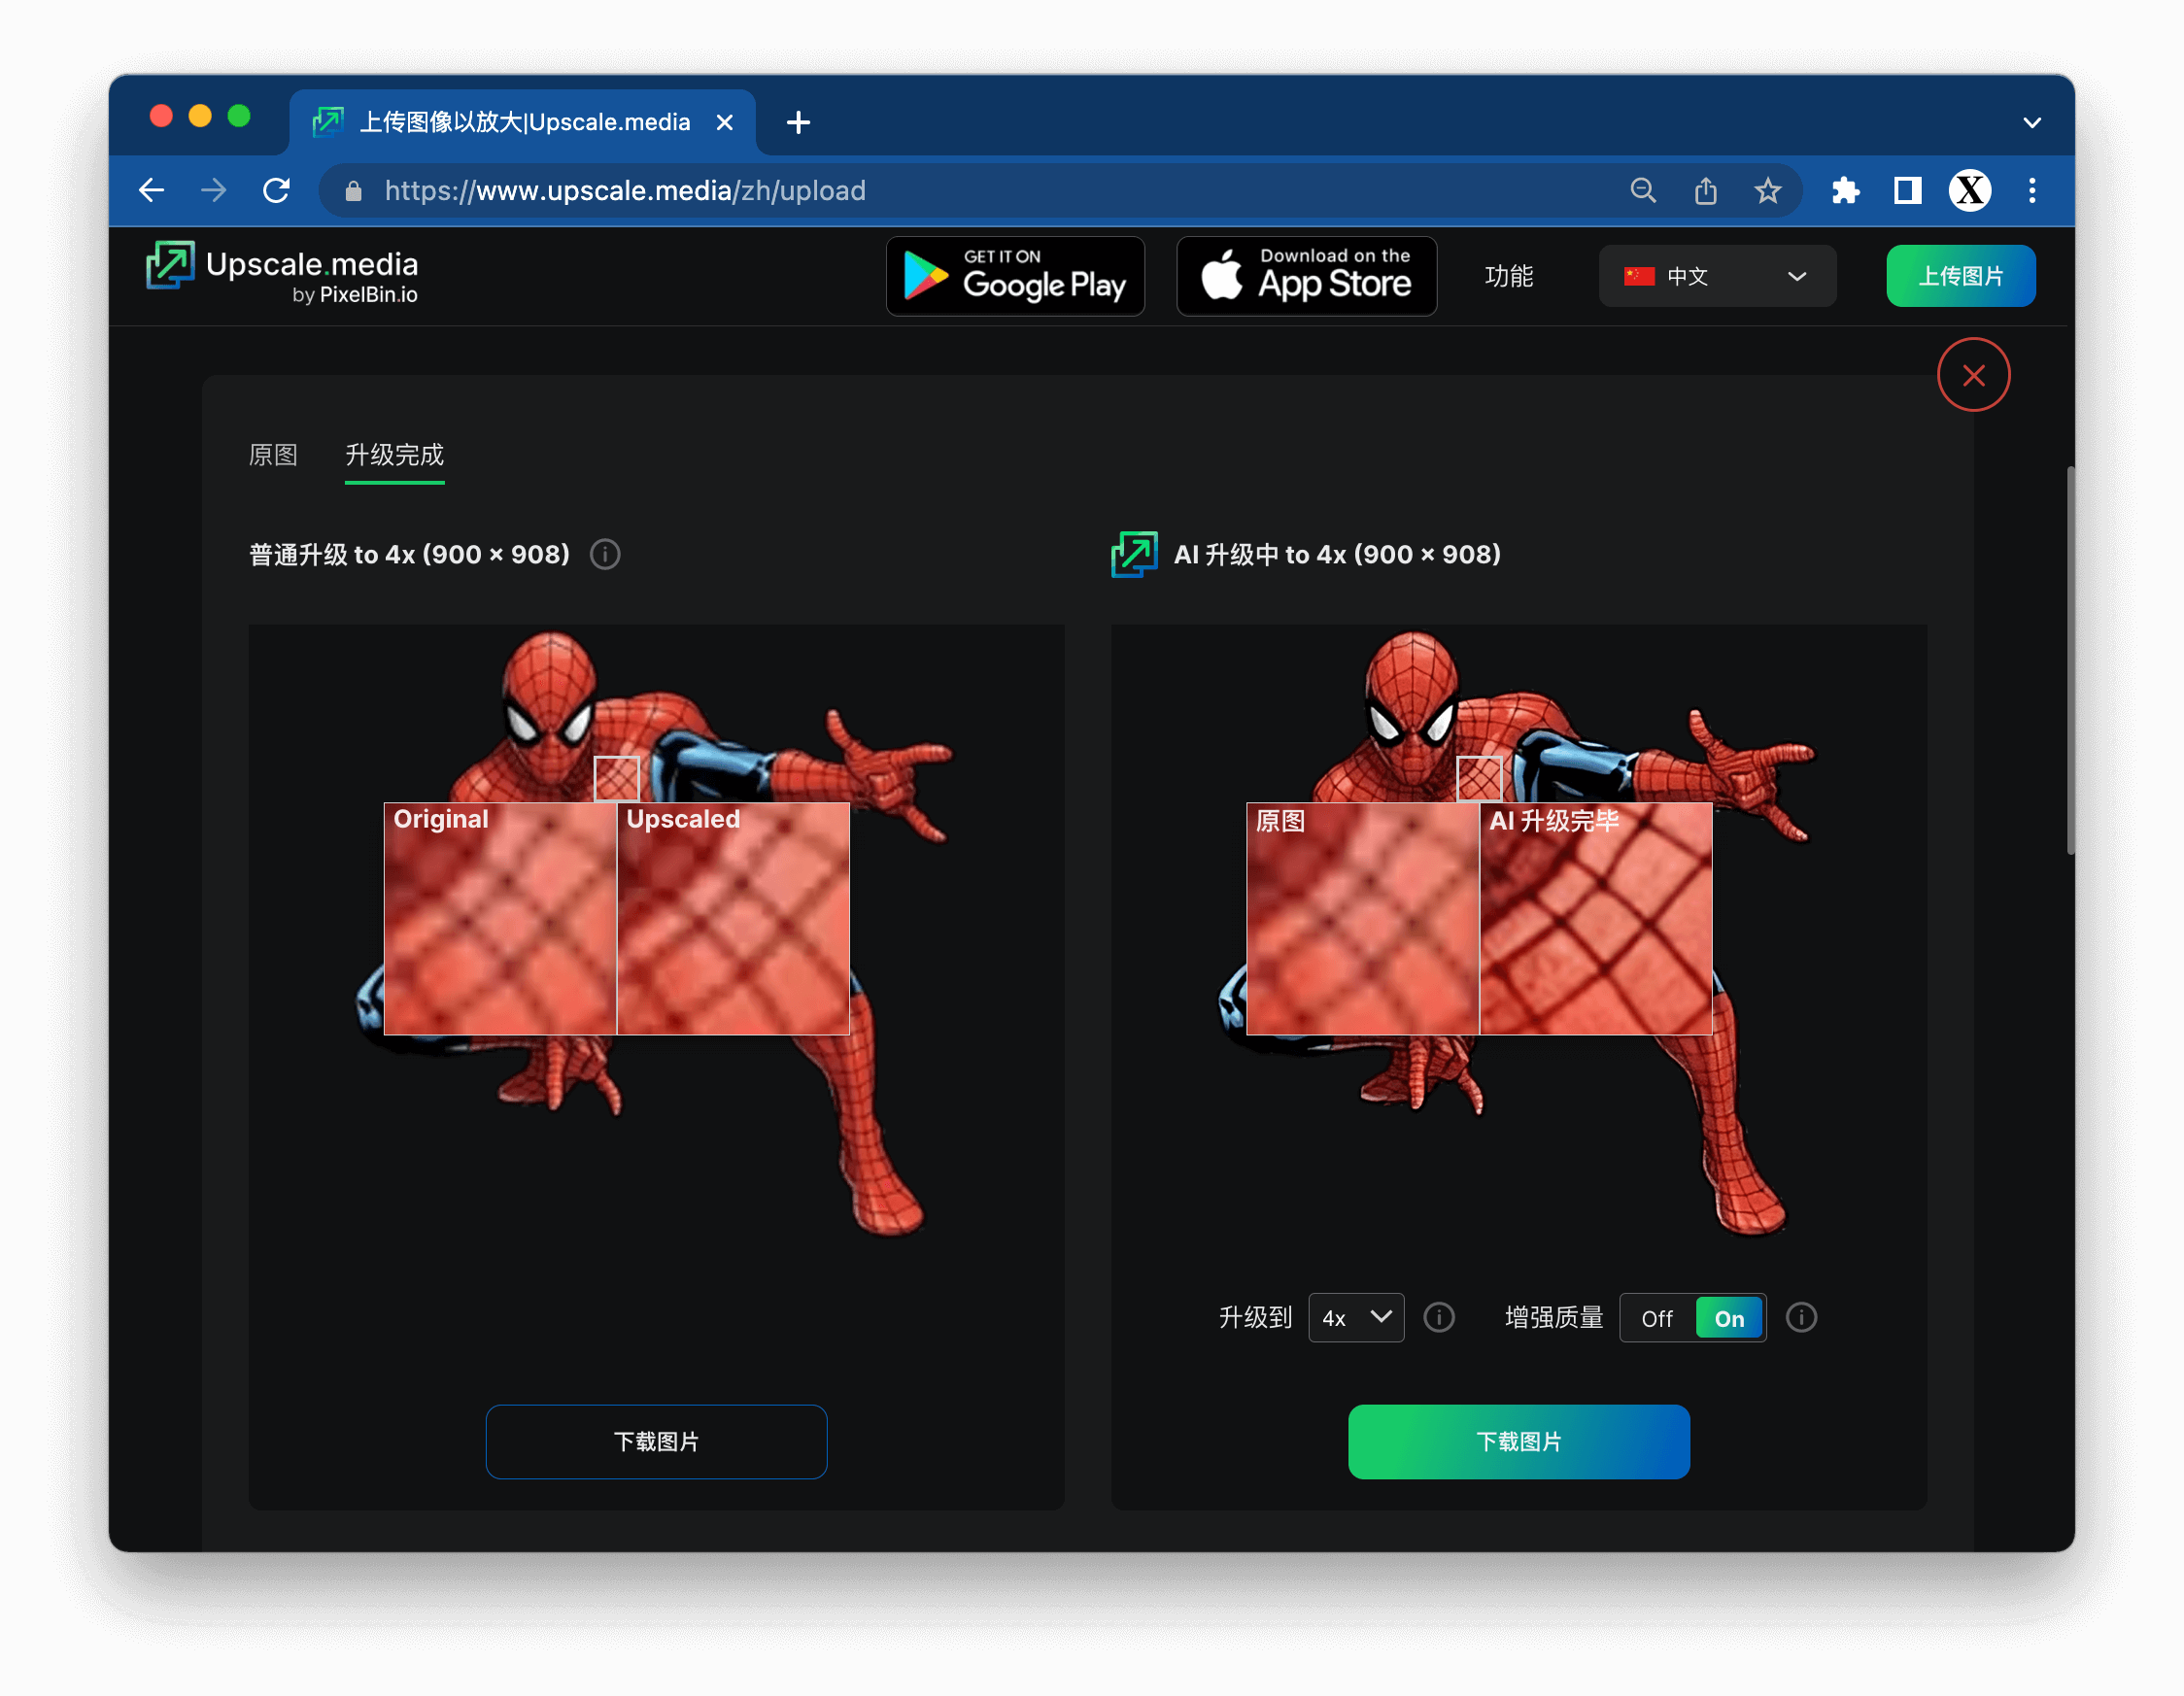This screenshot has height=1696, width=2184.
Task: Close the result panel with red X
Action: click(x=1973, y=375)
